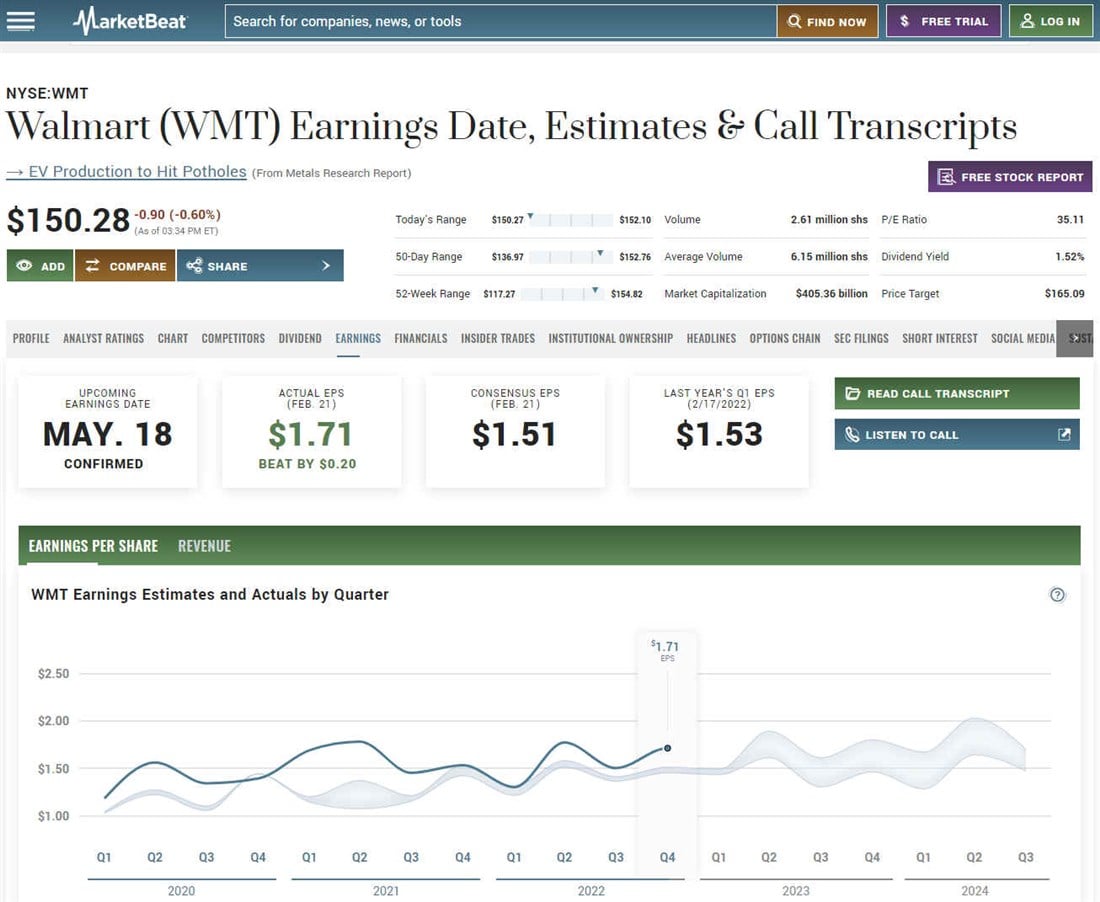Open the Analyst Ratings tab

coord(103,338)
